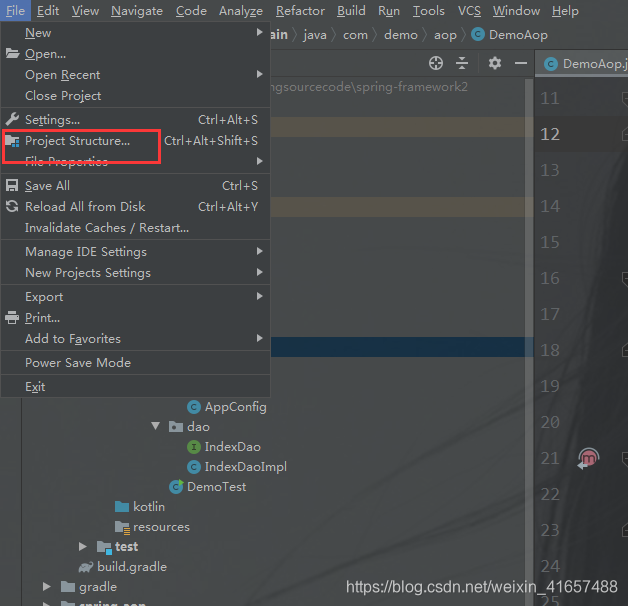Open the Navigate menu

[x=137, y=11]
